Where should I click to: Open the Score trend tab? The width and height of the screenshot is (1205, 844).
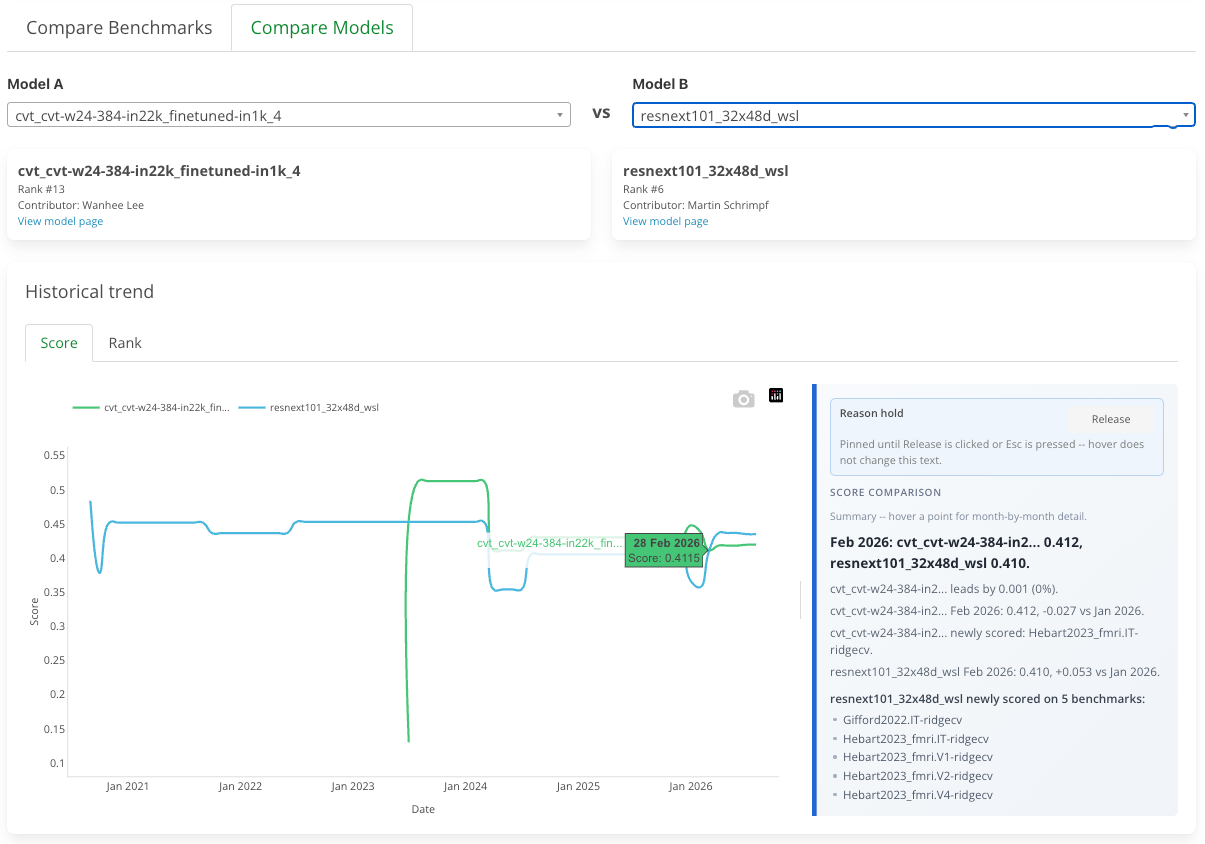(x=59, y=343)
